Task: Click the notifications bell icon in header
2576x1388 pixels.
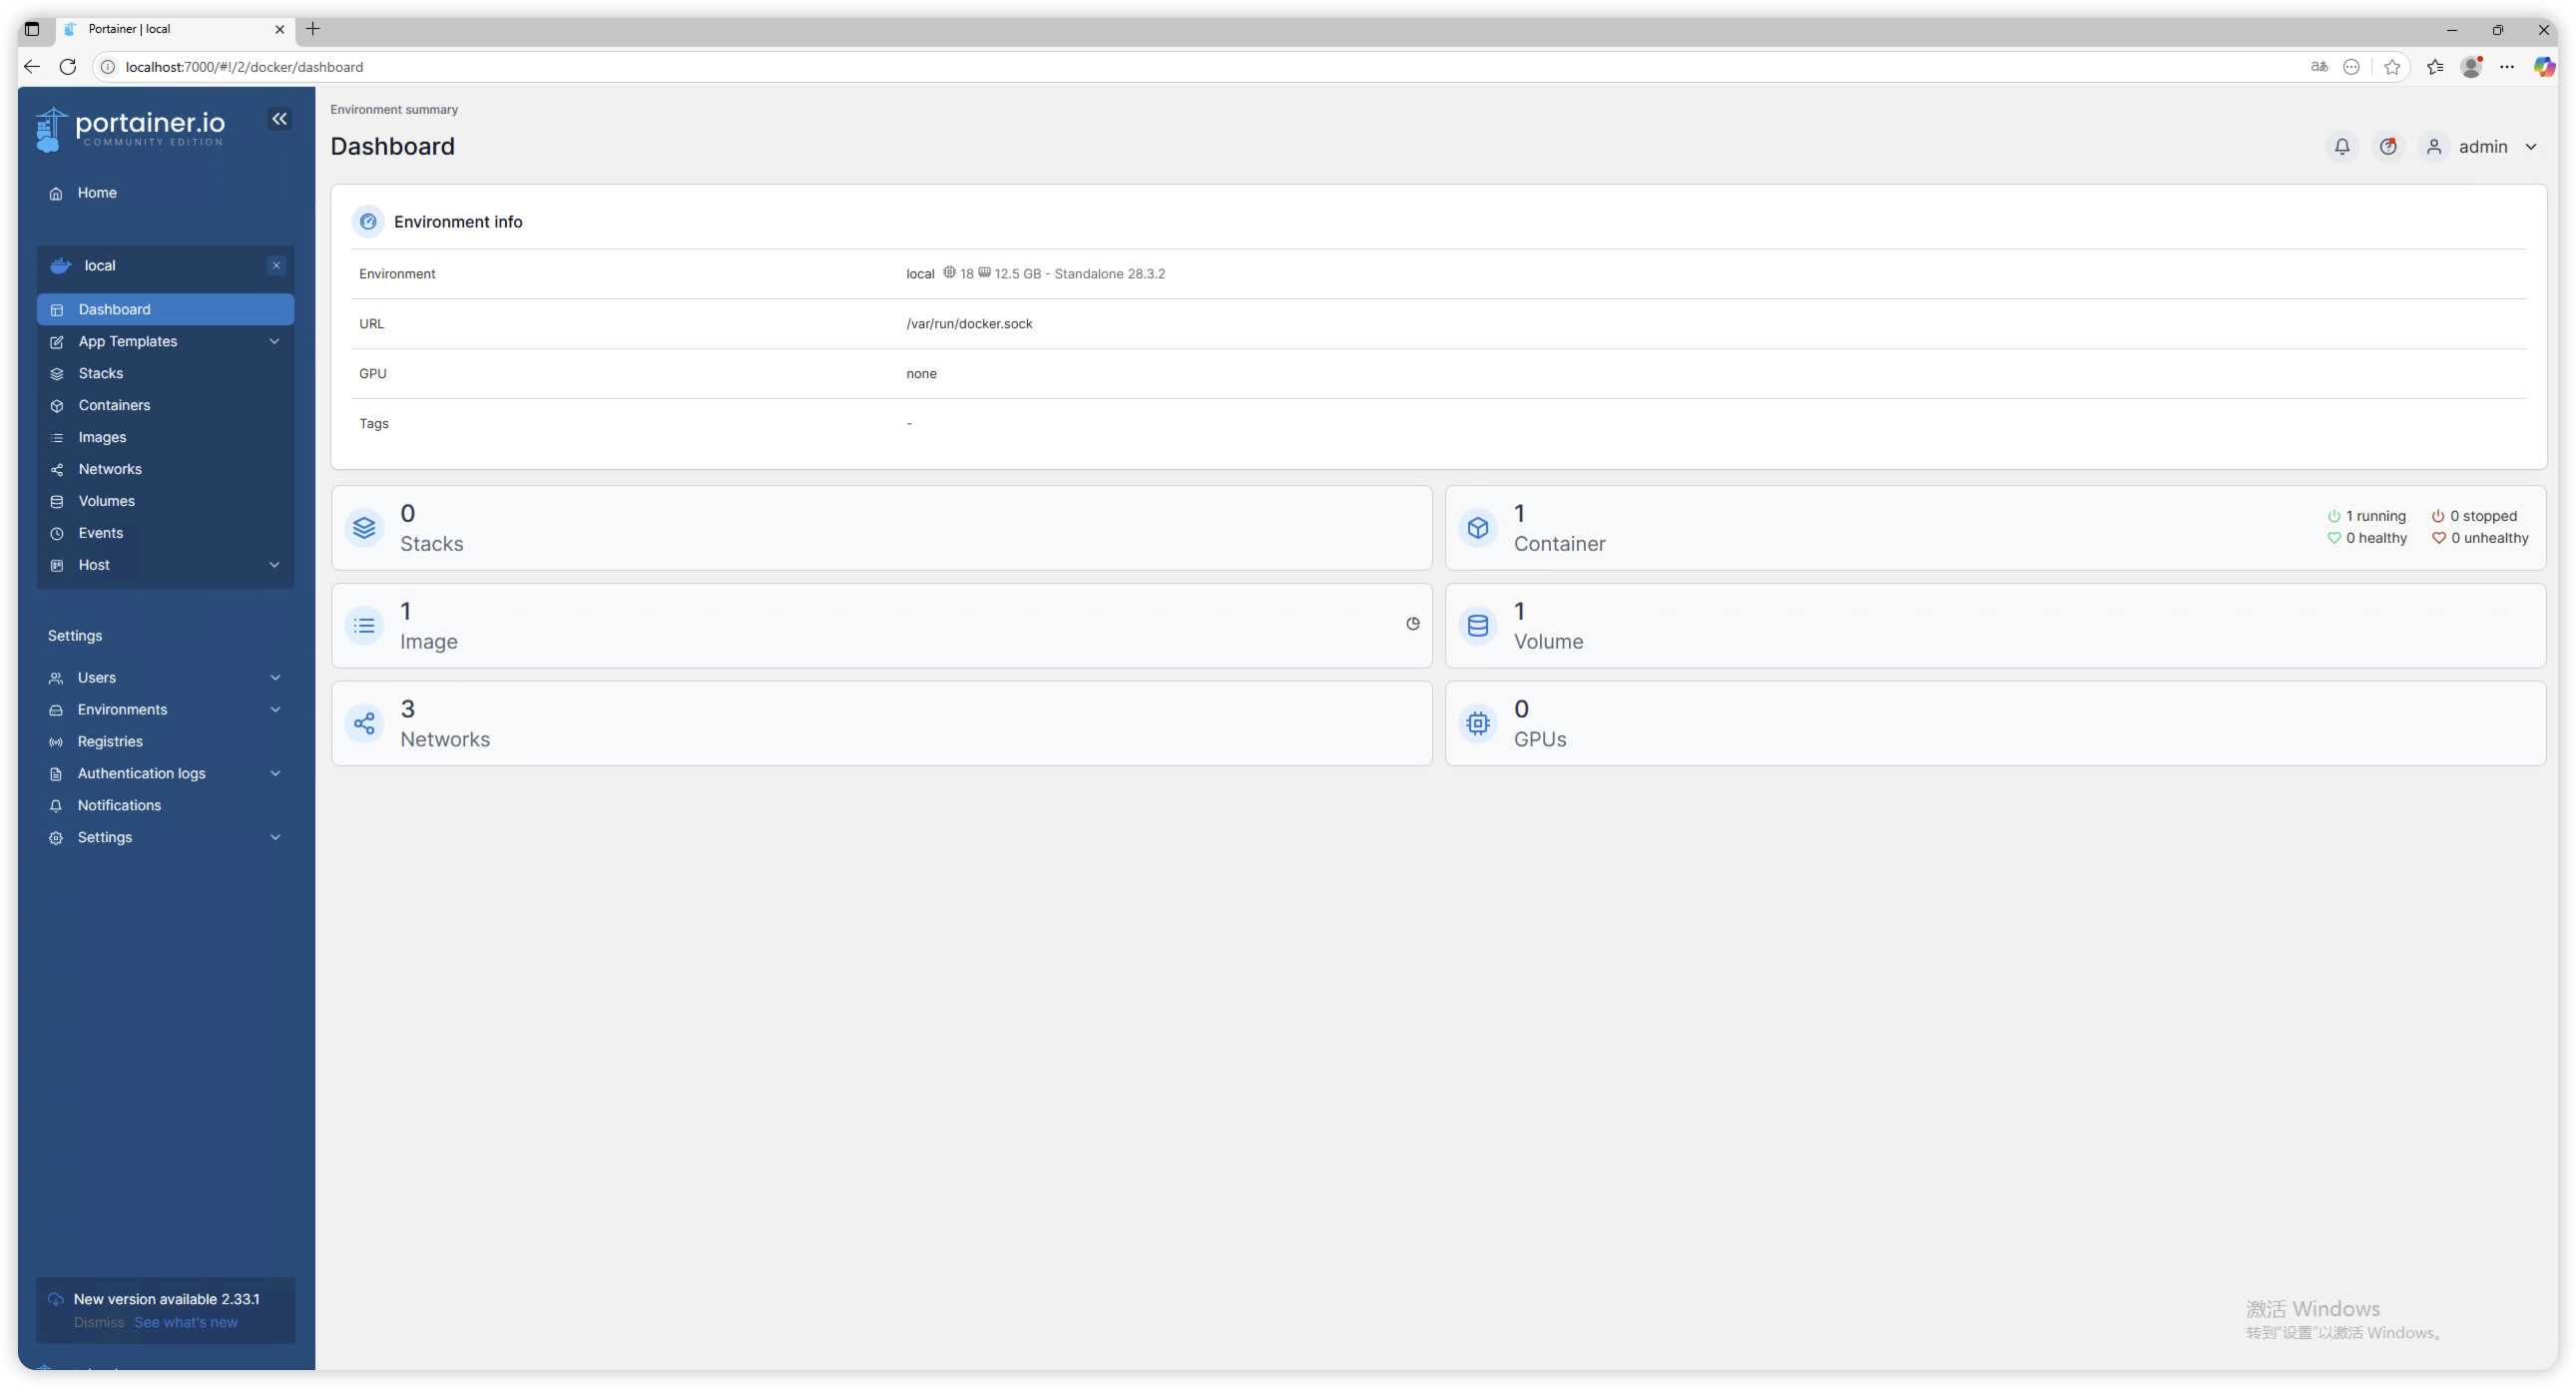Action: [x=2341, y=147]
